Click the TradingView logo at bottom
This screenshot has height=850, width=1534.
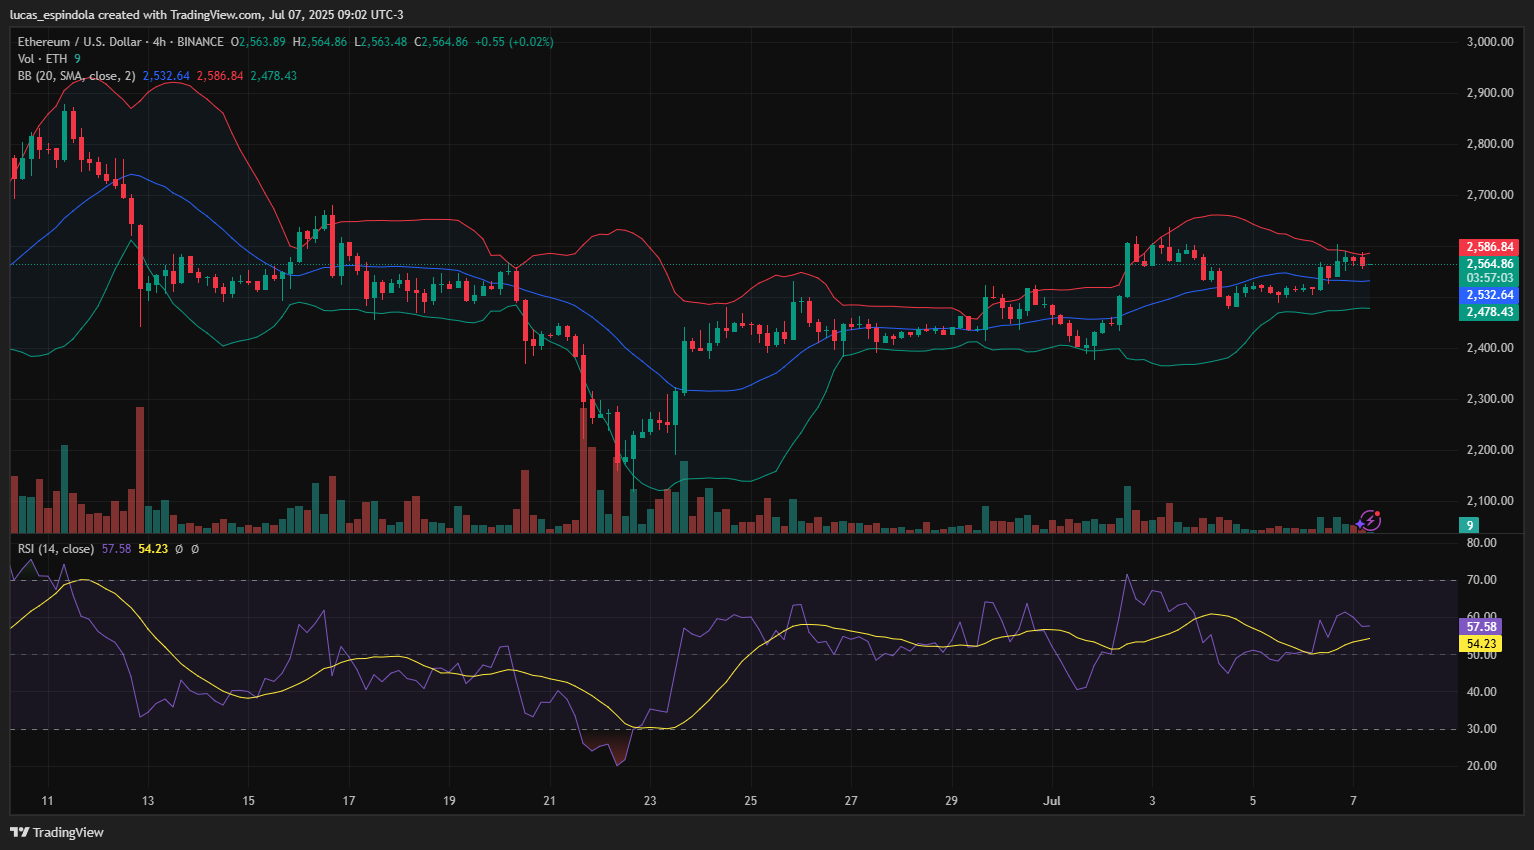pos(57,832)
